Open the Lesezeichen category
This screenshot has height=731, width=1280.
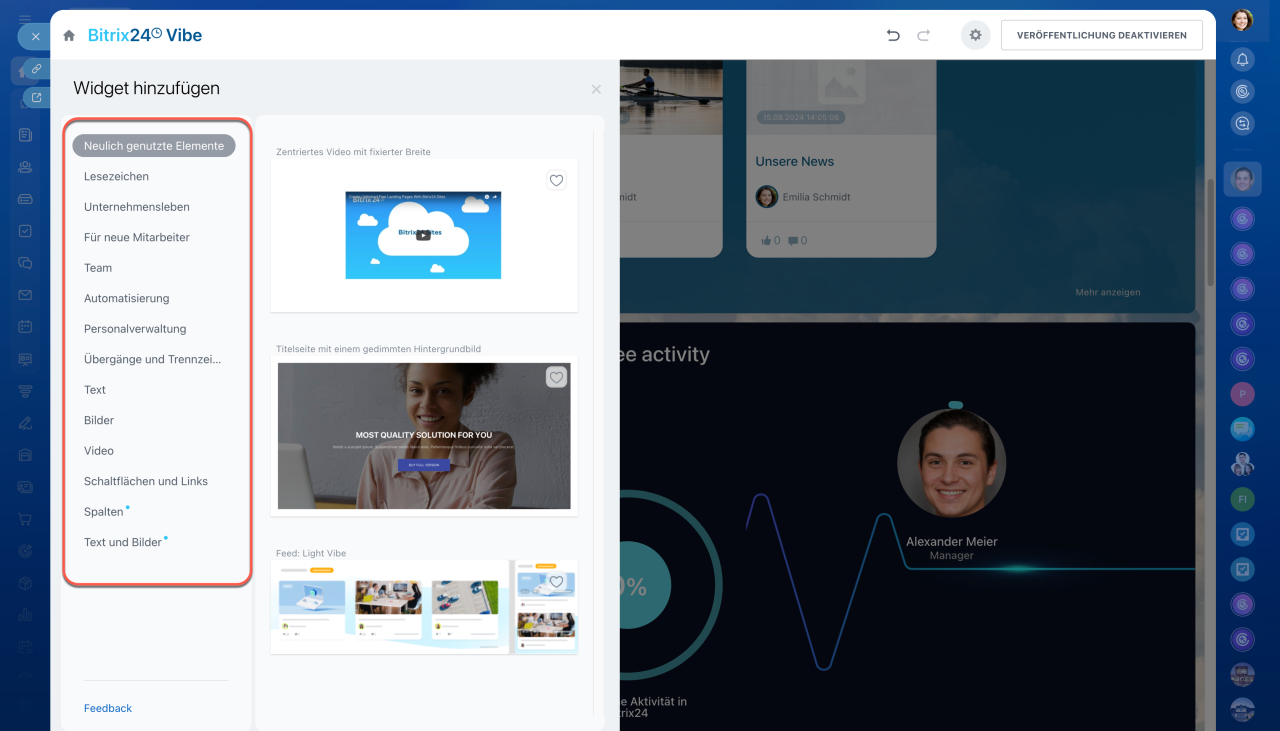click(116, 176)
